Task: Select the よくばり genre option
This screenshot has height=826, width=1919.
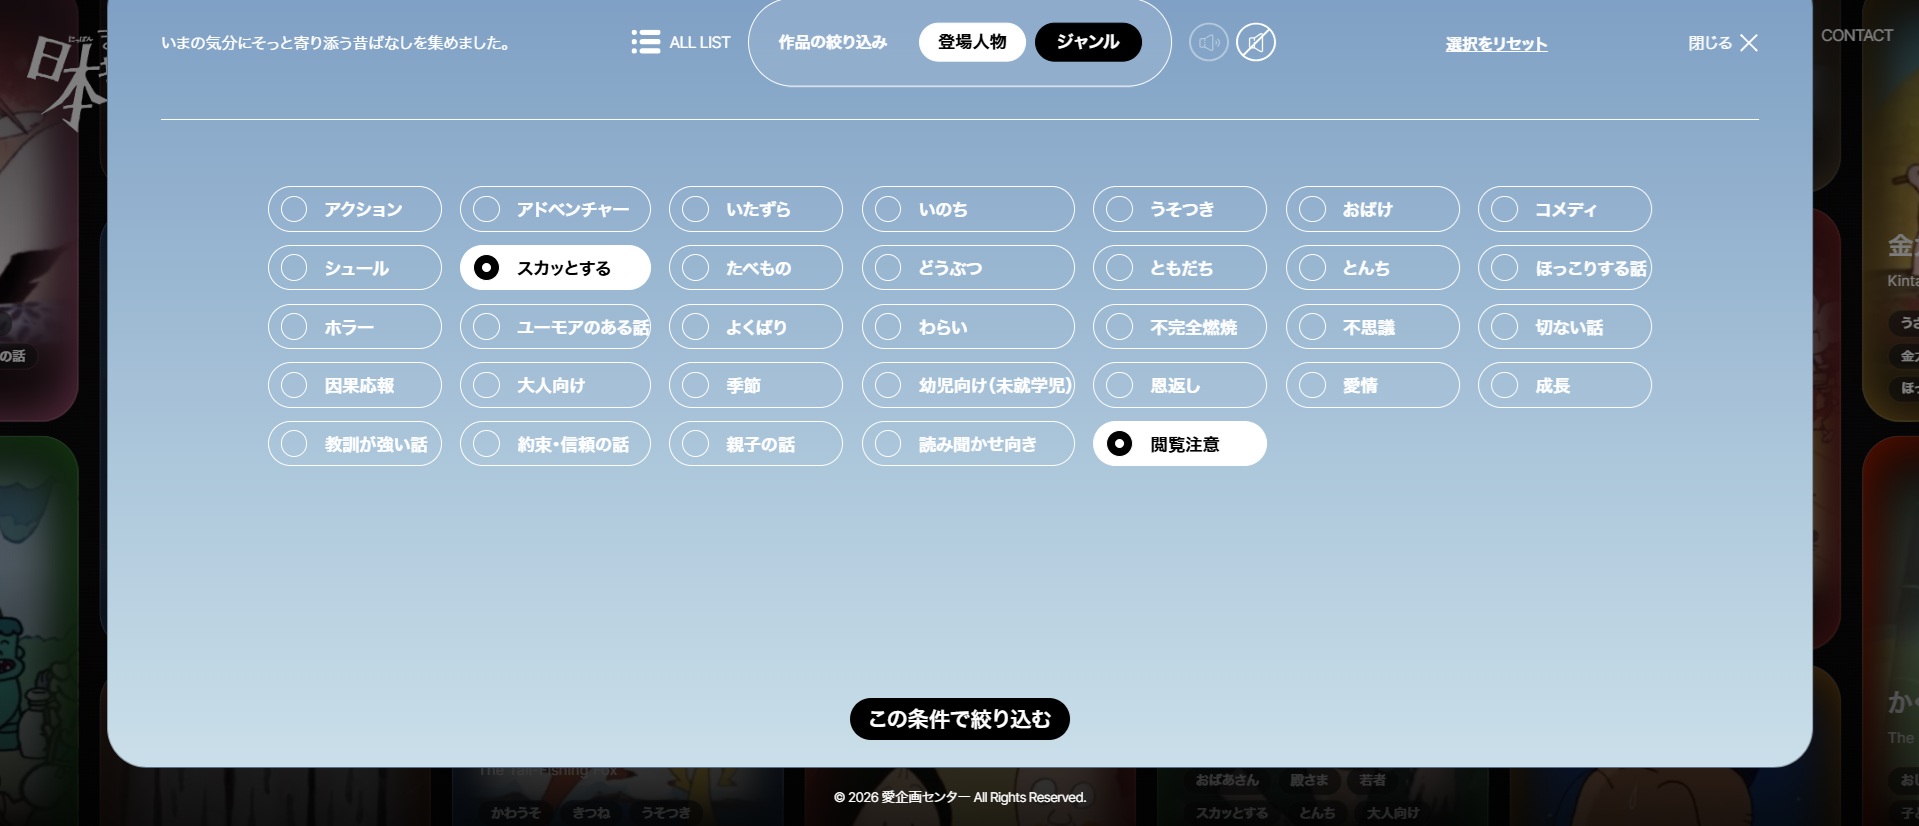Action: 756,327
